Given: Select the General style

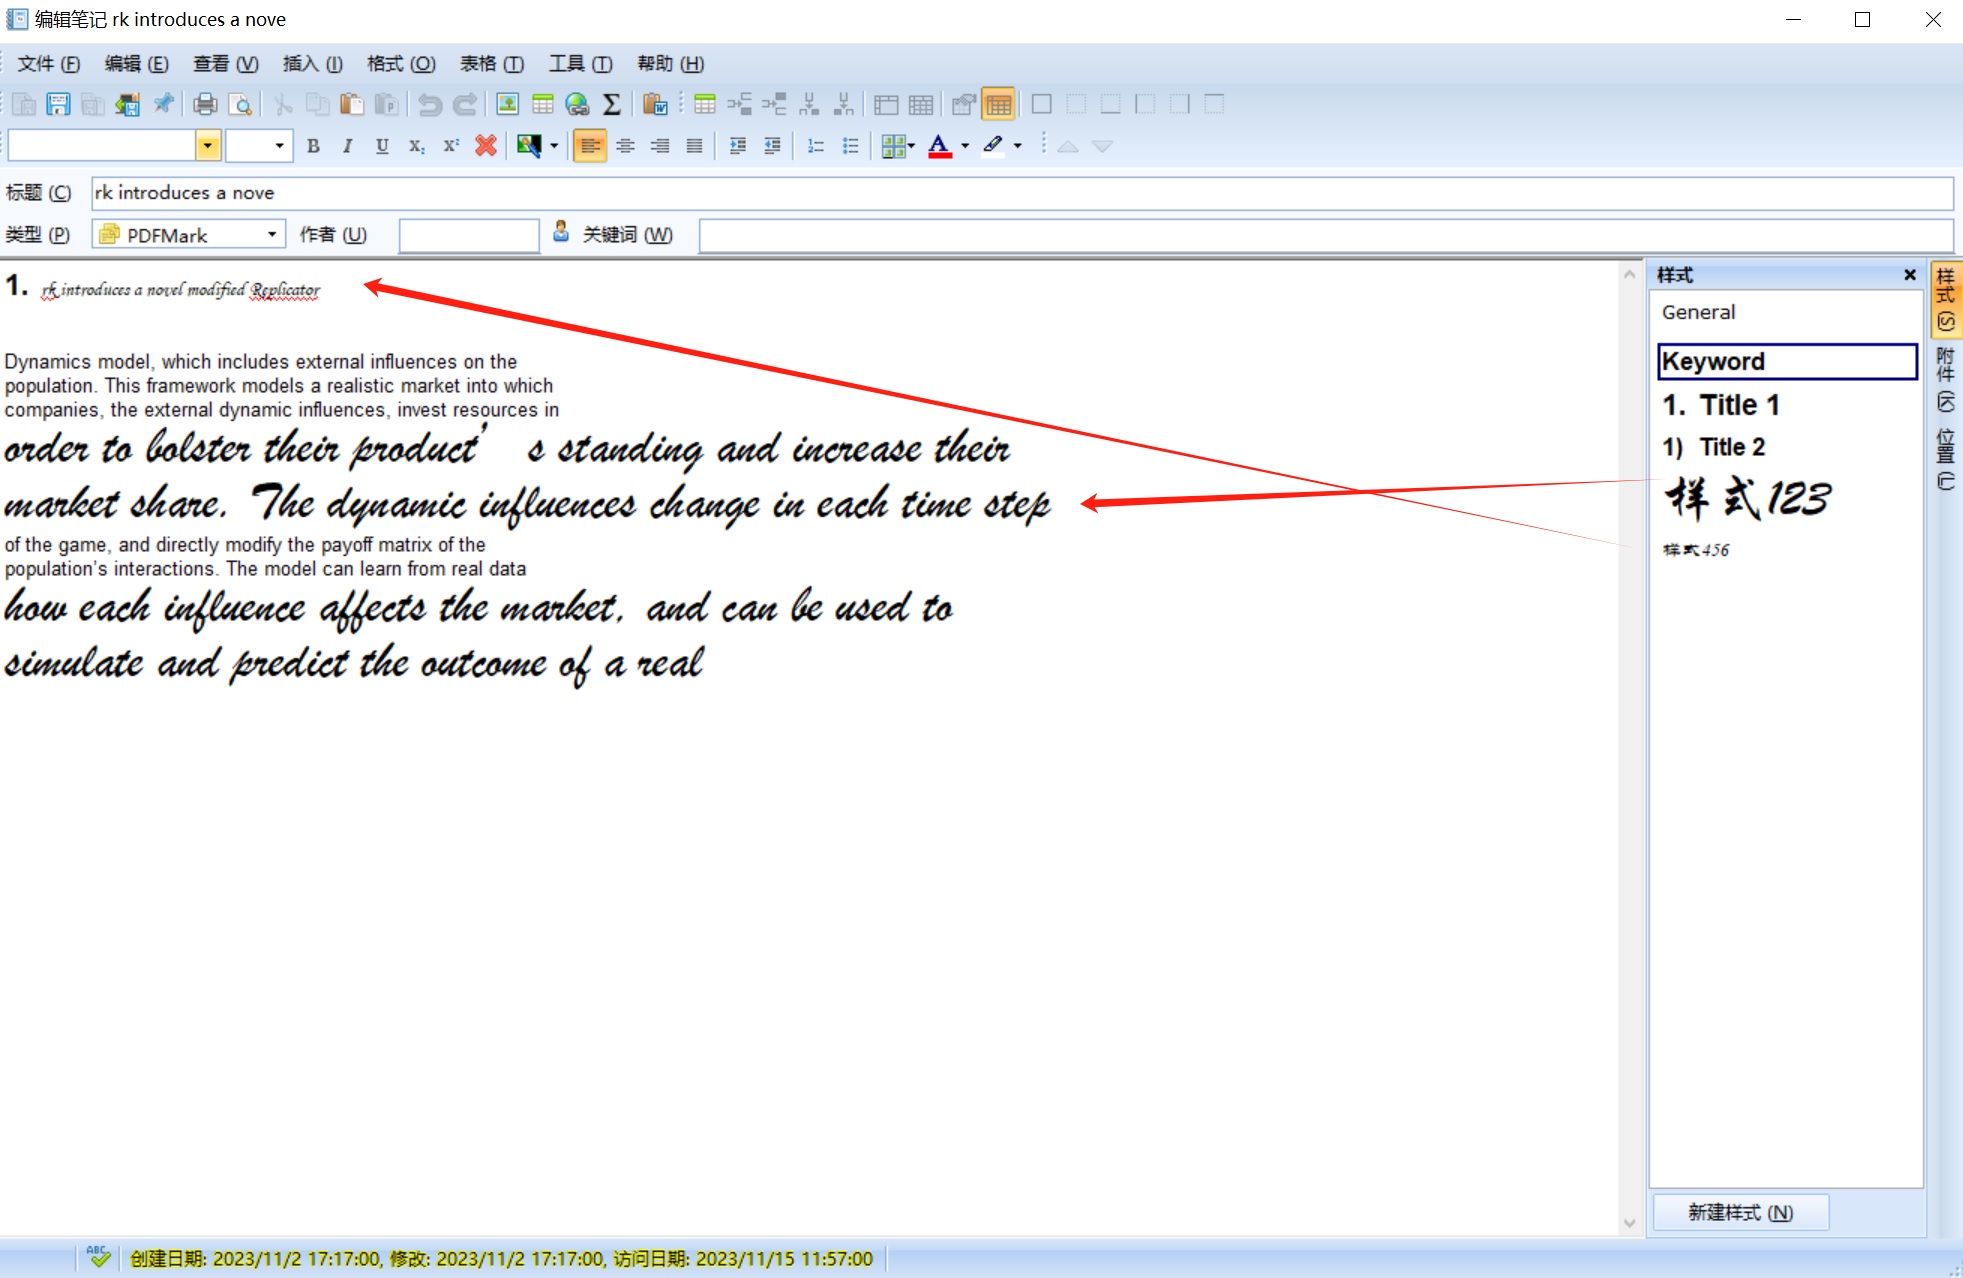Looking at the screenshot, I should 1699,312.
